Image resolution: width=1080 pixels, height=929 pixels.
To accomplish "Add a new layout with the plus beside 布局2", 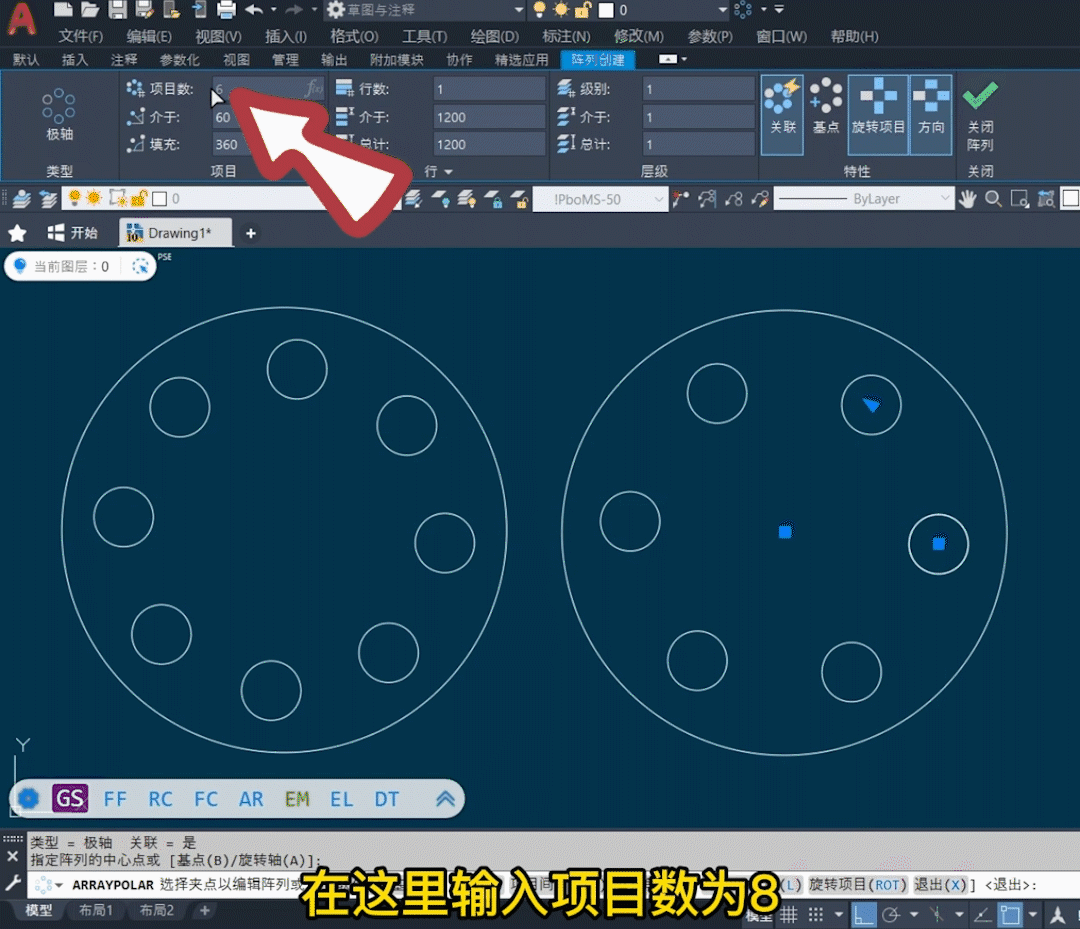I will point(205,910).
